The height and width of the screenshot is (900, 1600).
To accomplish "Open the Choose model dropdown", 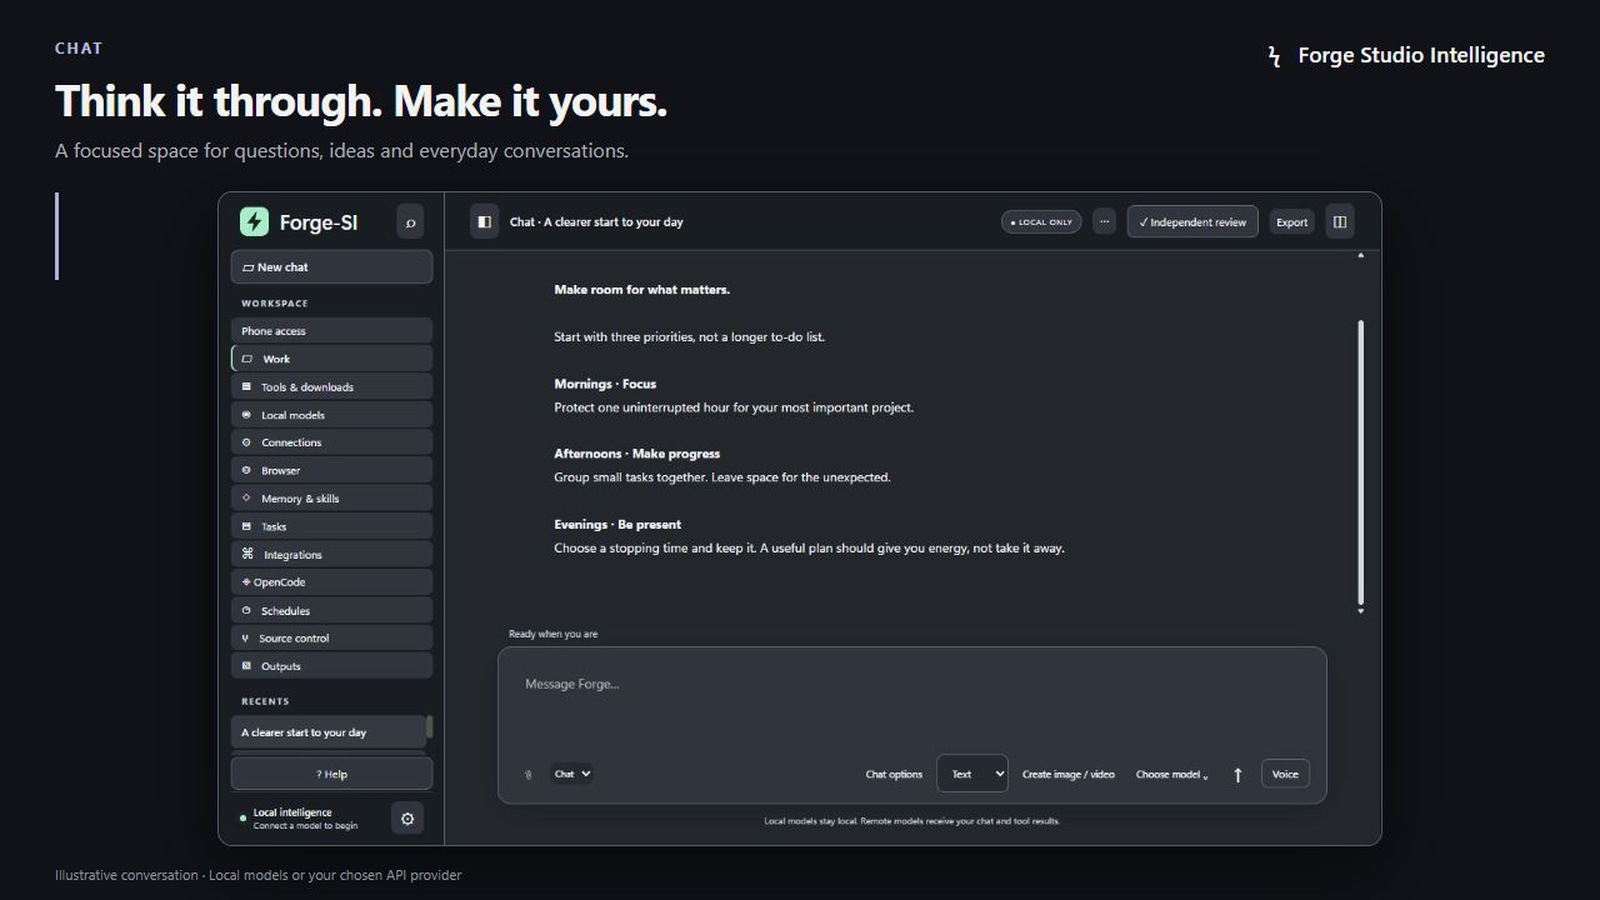I will (x=1172, y=775).
